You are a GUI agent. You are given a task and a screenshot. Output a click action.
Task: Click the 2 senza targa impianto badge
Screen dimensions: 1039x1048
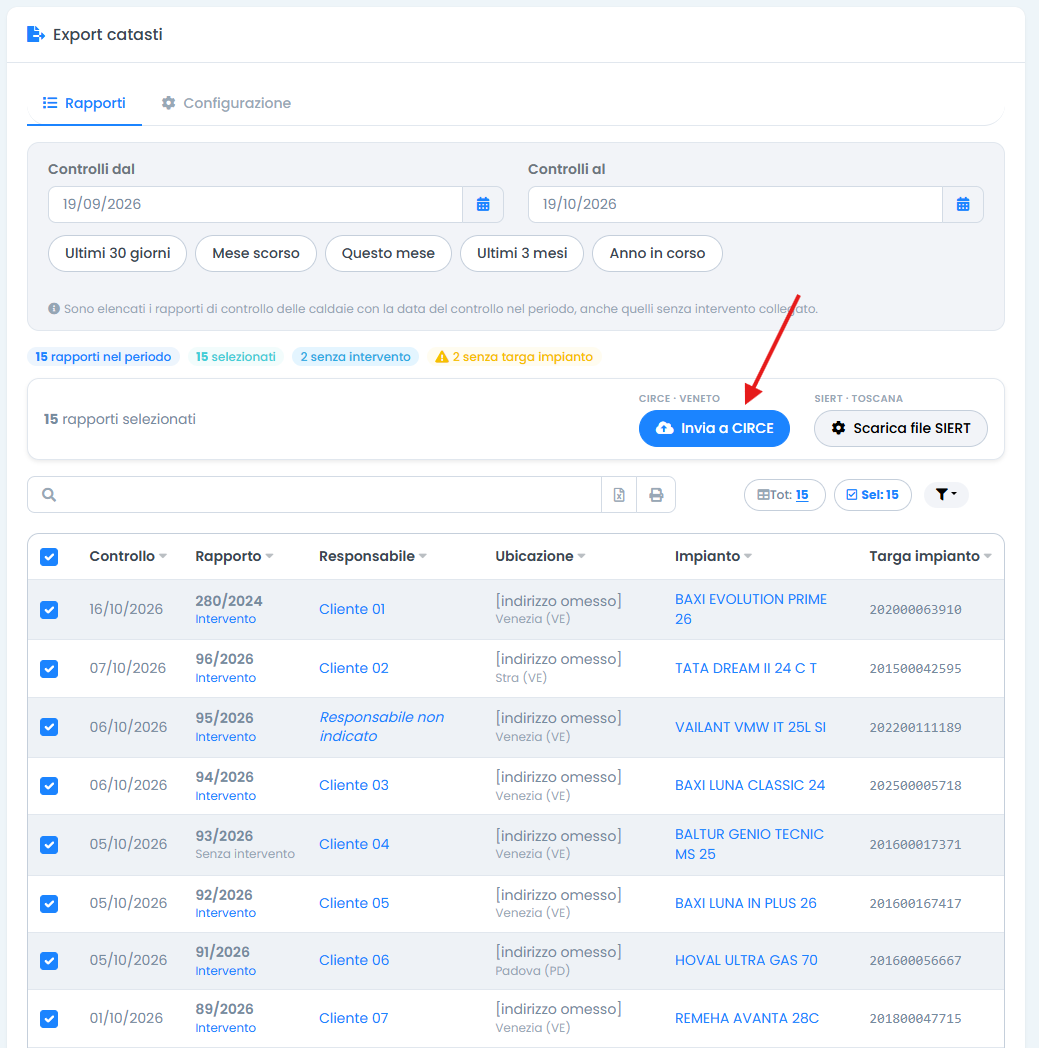coord(514,357)
